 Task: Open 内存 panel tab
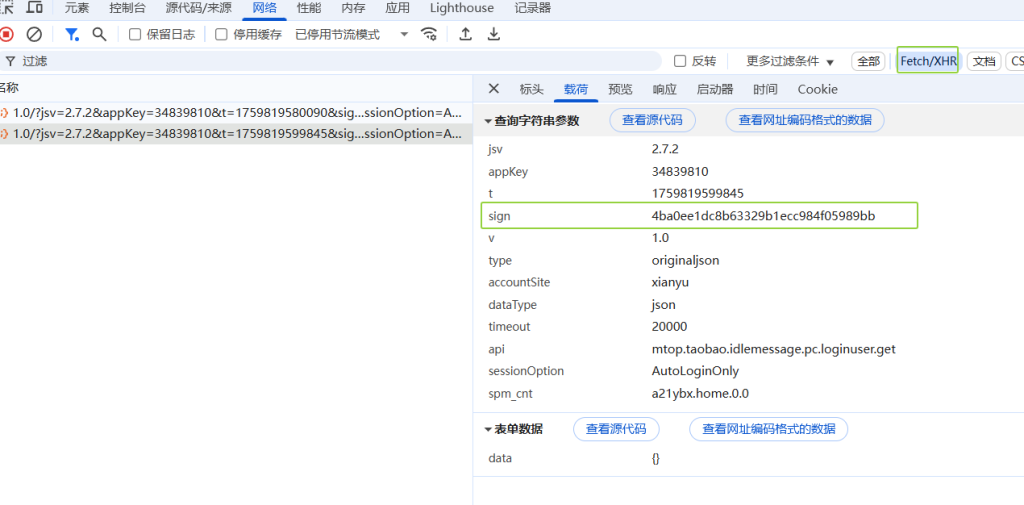(353, 8)
